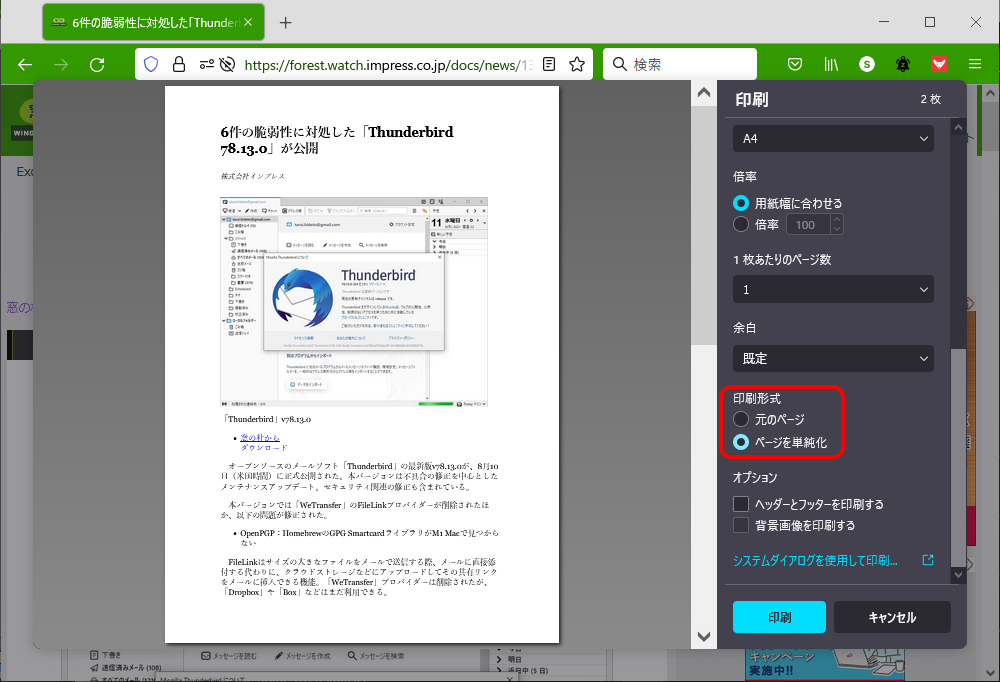Image resolution: width=1000 pixels, height=682 pixels.
Task: Open the red fox extension icon
Action: click(938, 63)
